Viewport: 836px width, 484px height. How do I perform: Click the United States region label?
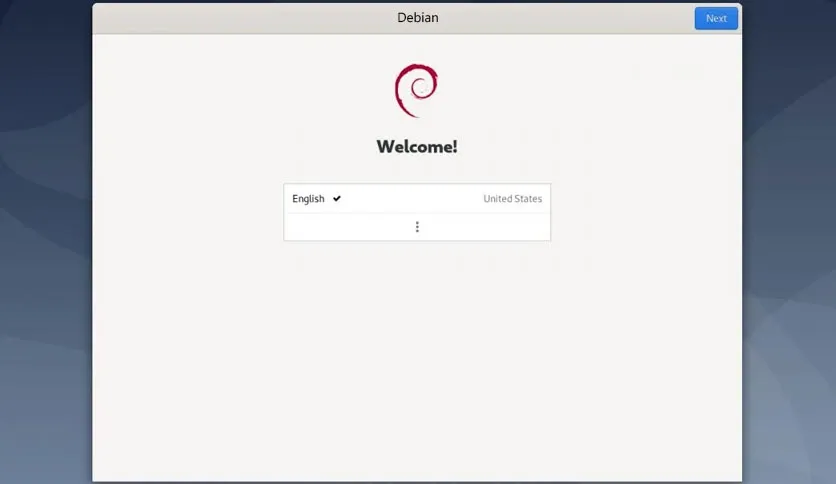point(512,198)
